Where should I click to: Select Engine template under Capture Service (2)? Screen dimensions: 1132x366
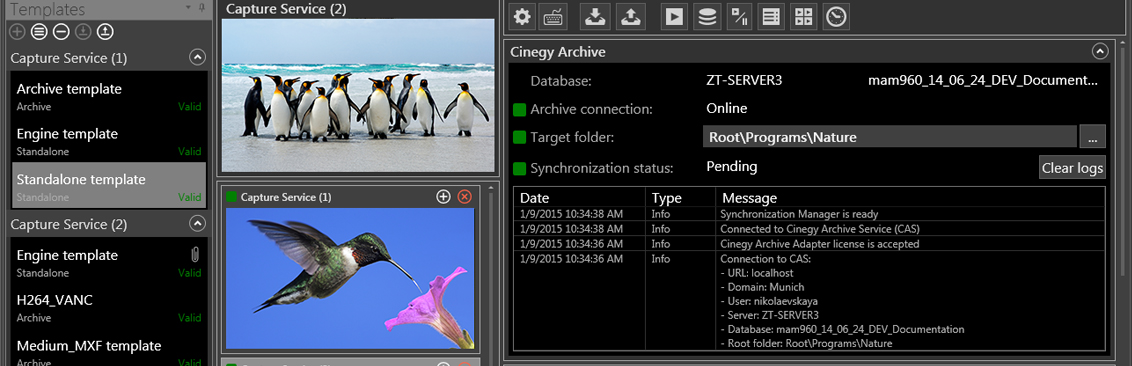click(x=109, y=262)
